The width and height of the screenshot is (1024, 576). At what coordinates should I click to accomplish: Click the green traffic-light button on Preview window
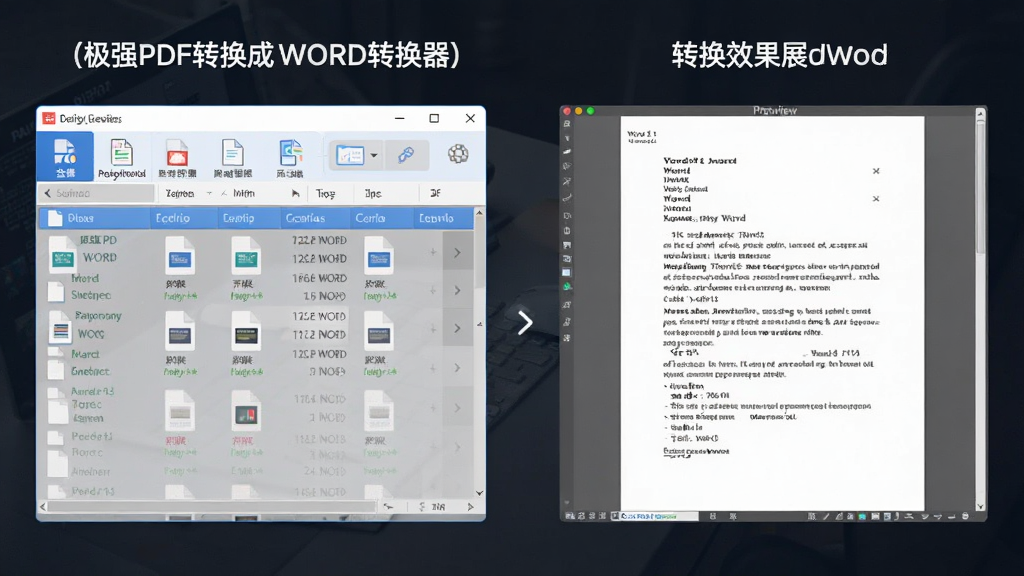point(590,111)
